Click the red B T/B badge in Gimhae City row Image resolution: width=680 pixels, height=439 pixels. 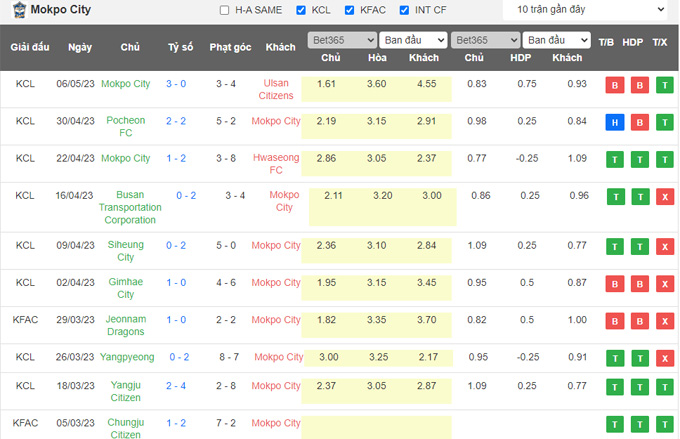tap(613, 283)
